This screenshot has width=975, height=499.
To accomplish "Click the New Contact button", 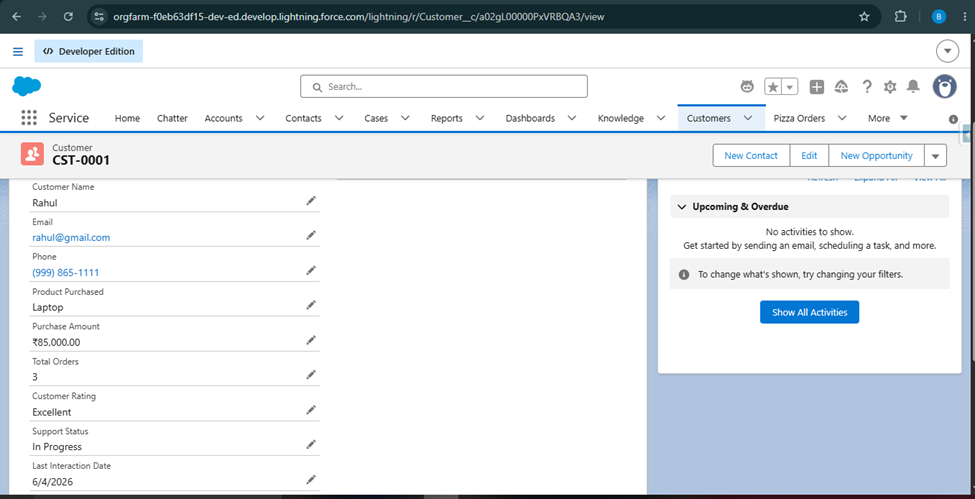I will click(x=751, y=156).
